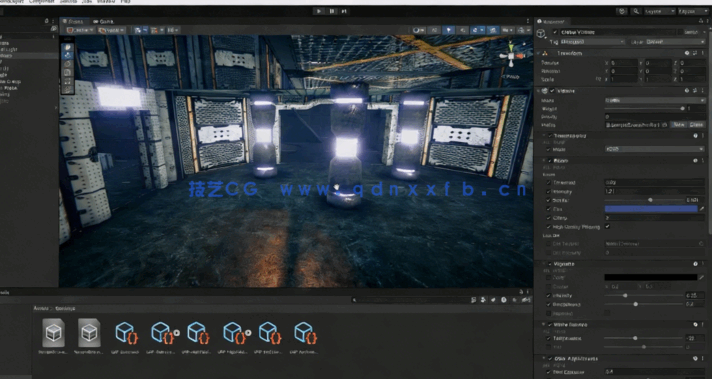Click the Pause button in the top toolbar
Viewport: 712px width, 379px height.
pos(332,11)
